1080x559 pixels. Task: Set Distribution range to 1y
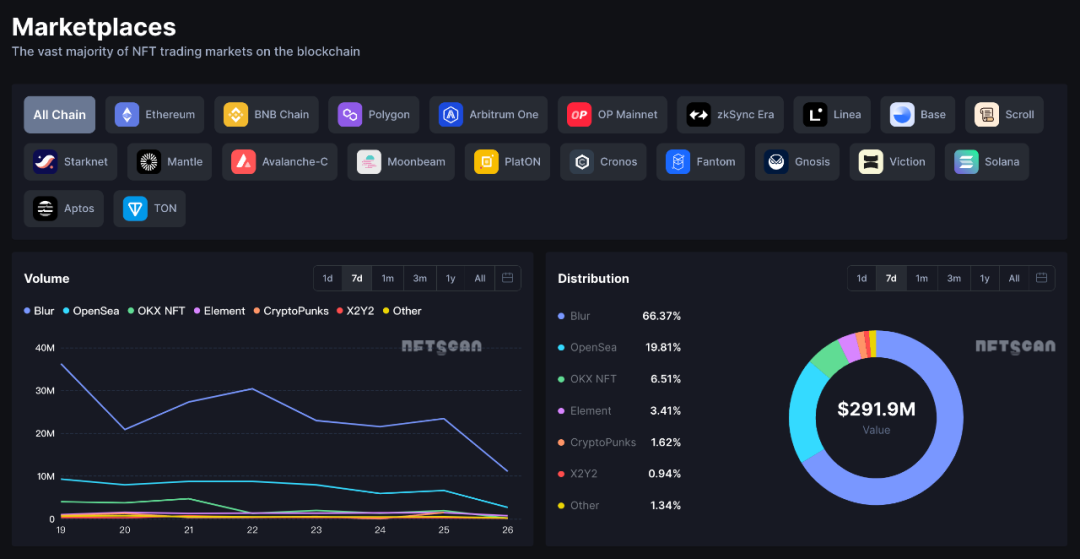[x=985, y=278]
